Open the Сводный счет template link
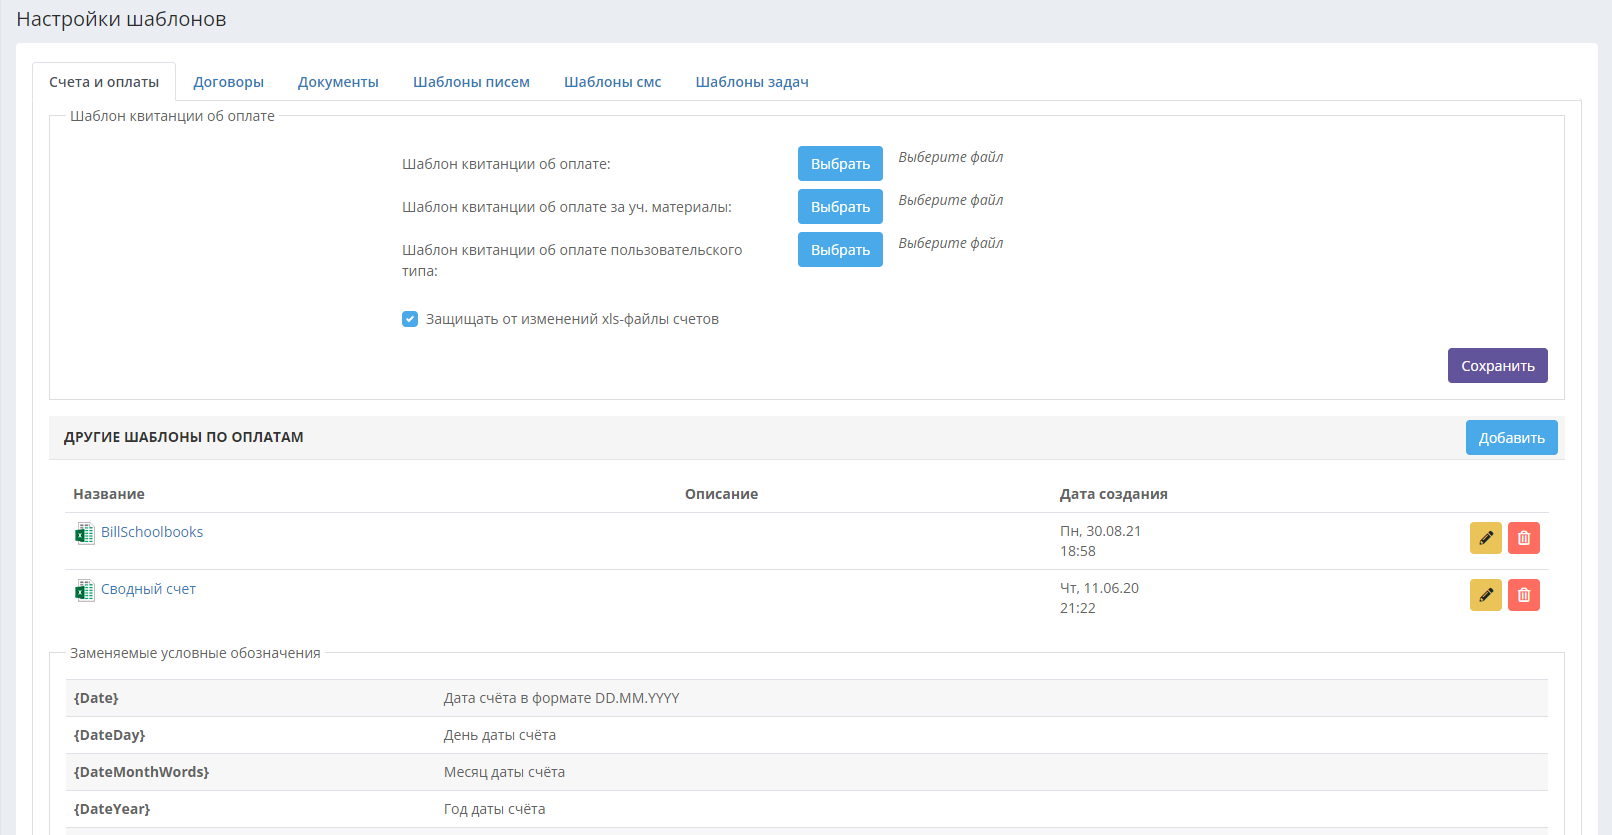The image size is (1612, 835). click(x=148, y=589)
